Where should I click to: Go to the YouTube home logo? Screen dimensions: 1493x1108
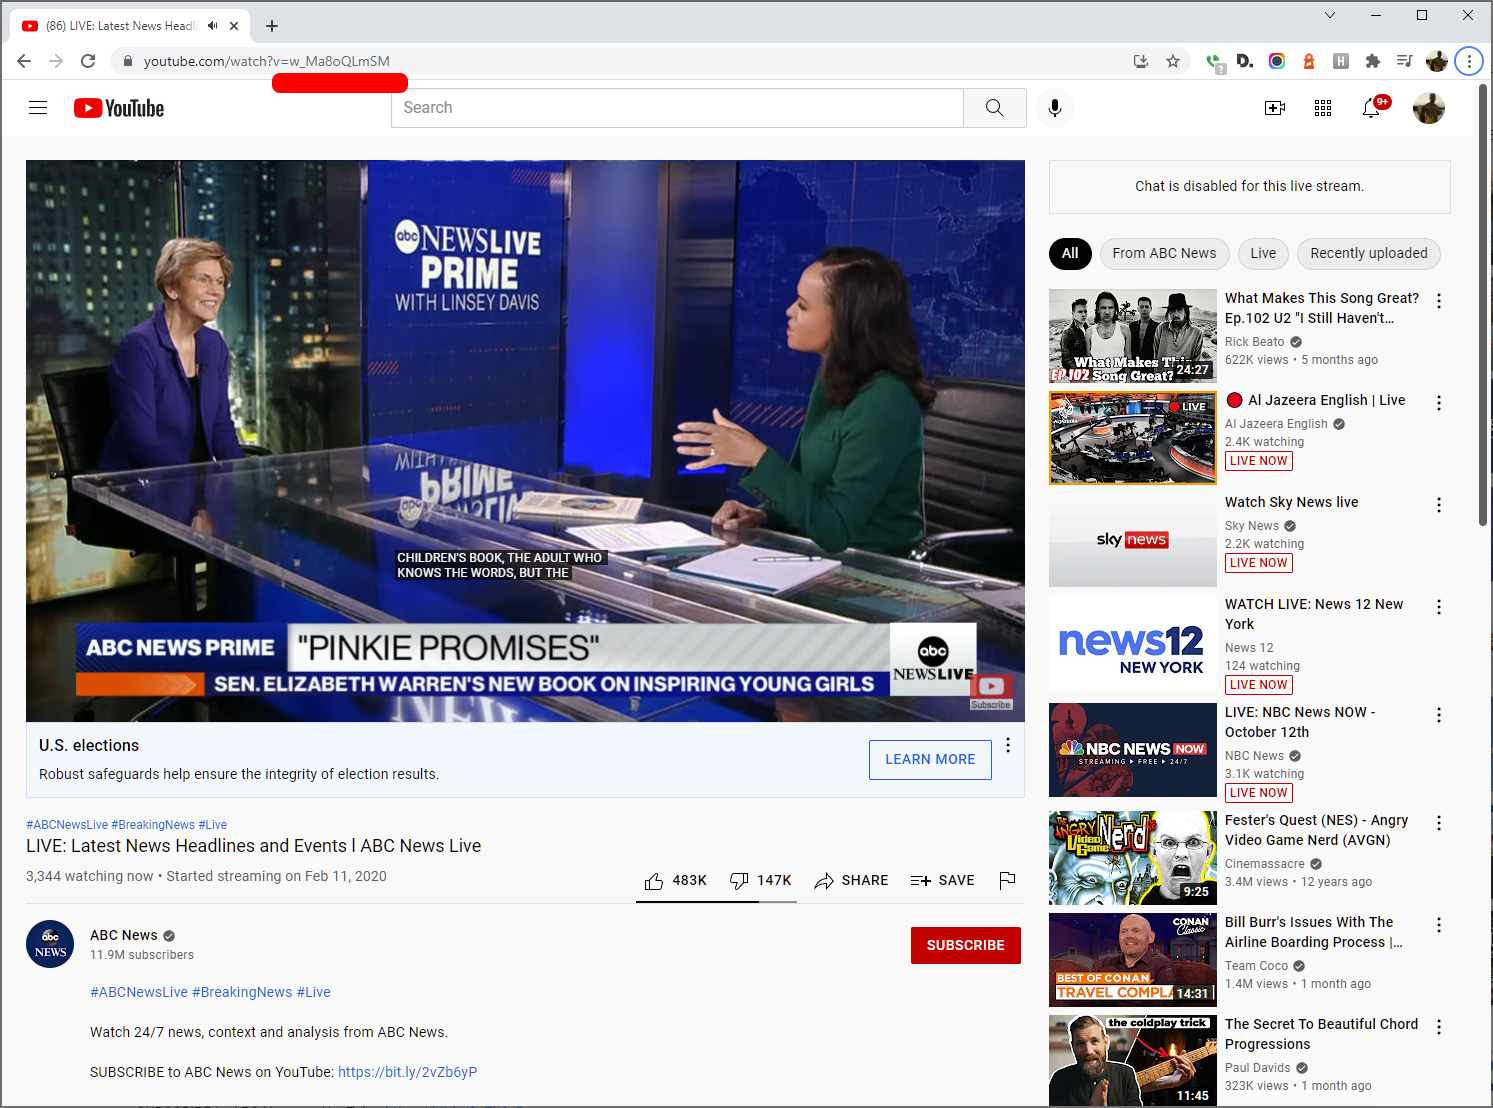(x=119, y=108)
